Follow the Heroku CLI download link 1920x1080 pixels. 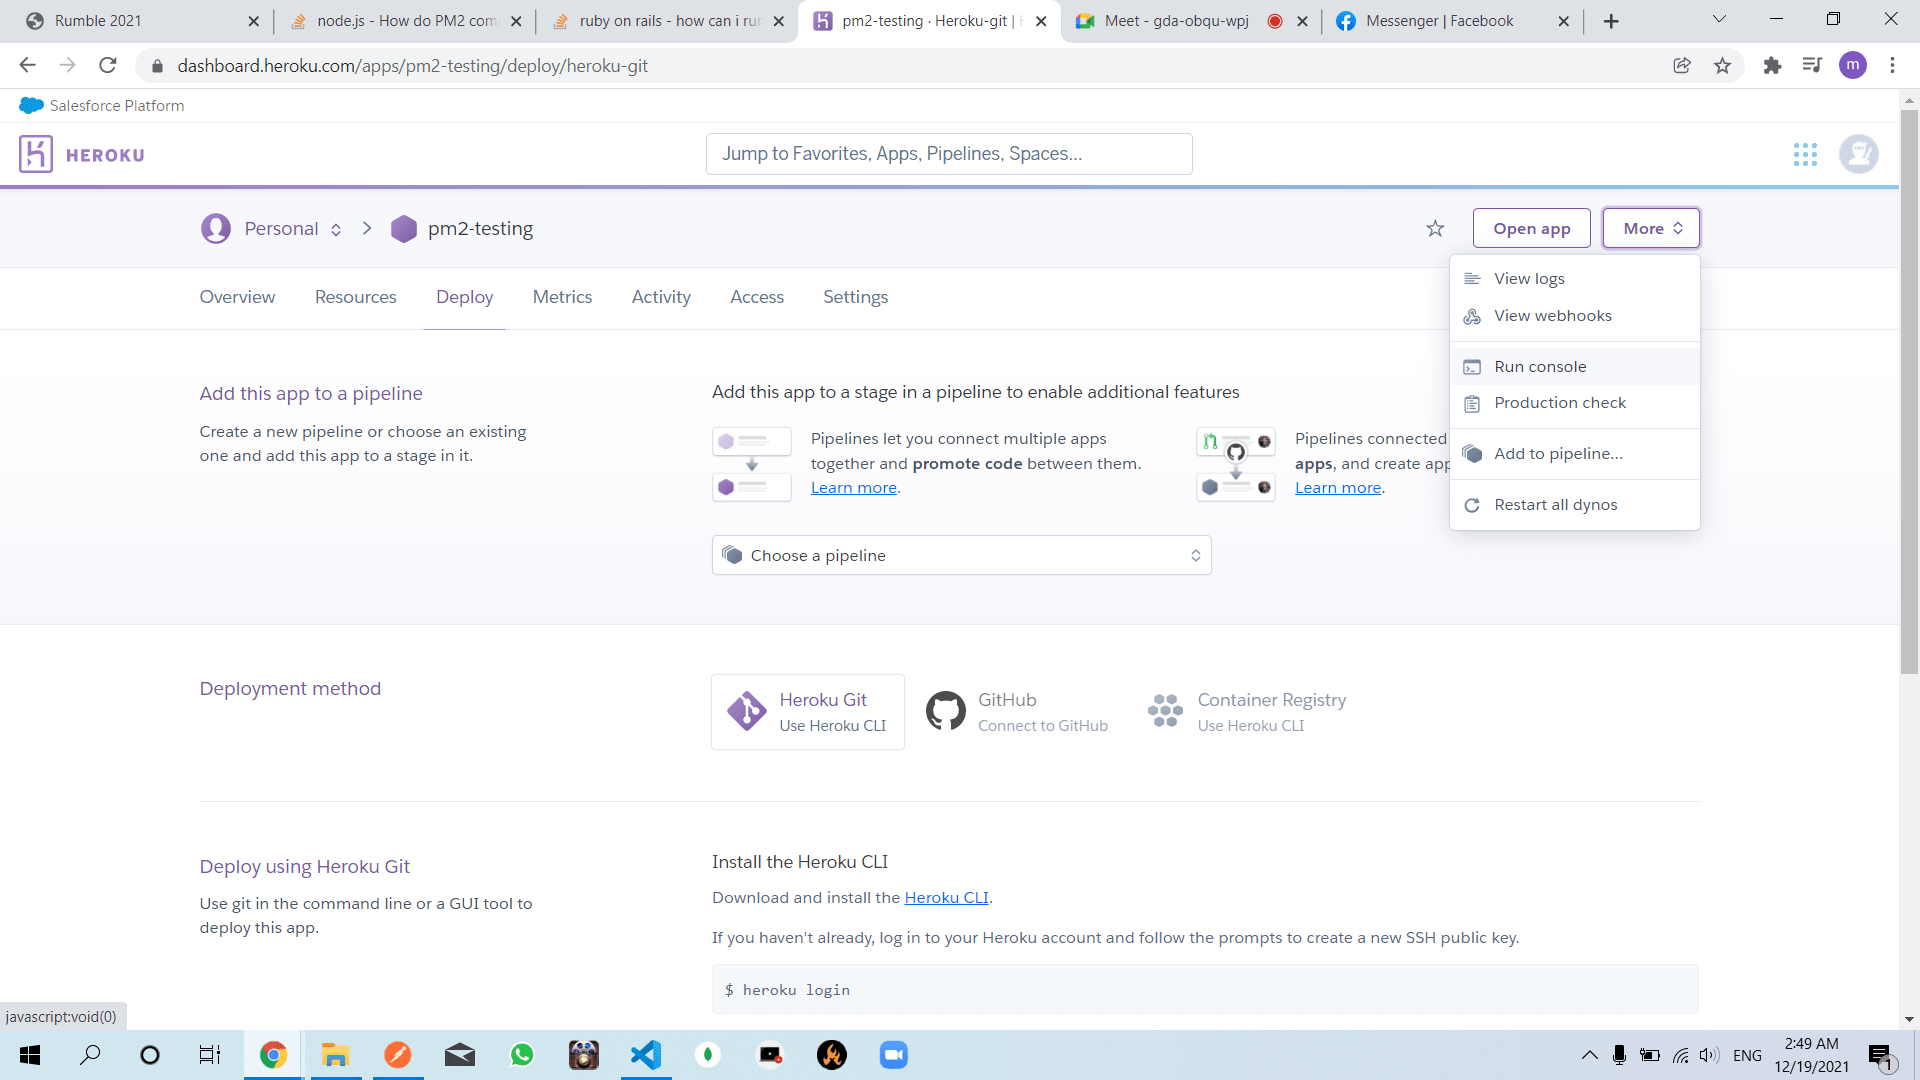(946, 898)
